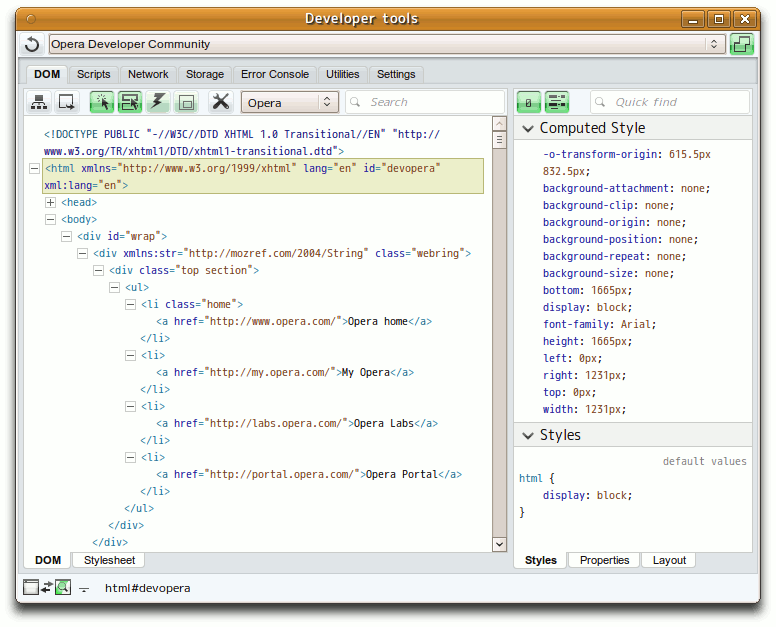Screen dimensions: 776x627
Task: Collapse the li containing Opera Portal link
Action: click(x=130, y=457)
